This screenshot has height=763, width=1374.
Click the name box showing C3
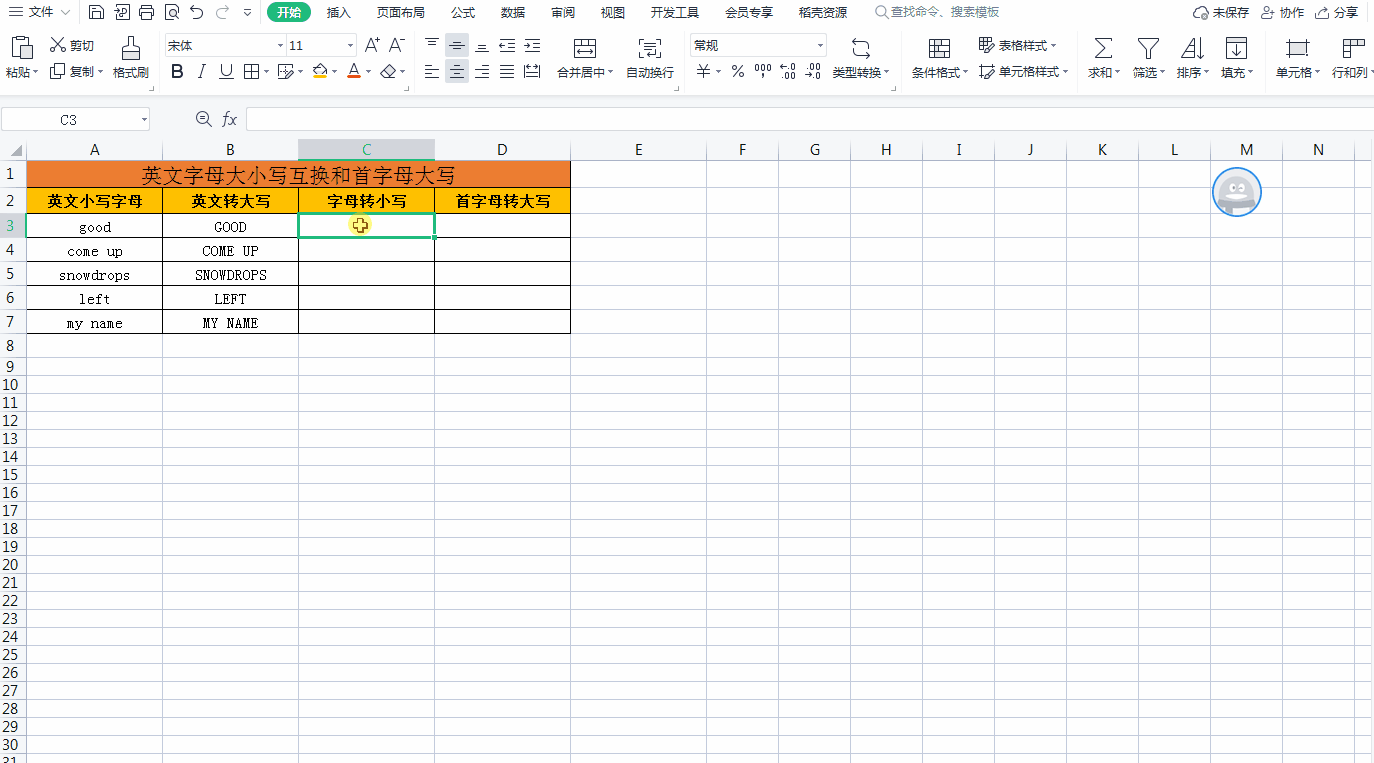pyautogui.click(x=75, y=119)
